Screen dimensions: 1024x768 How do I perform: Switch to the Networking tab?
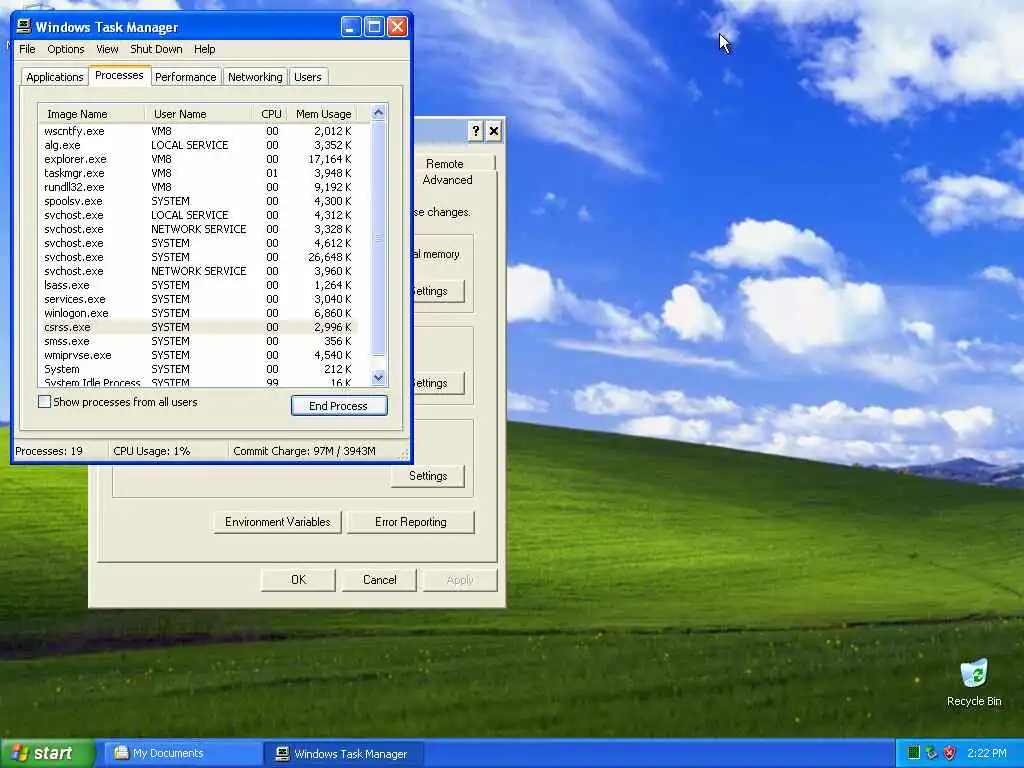point(255,77)
